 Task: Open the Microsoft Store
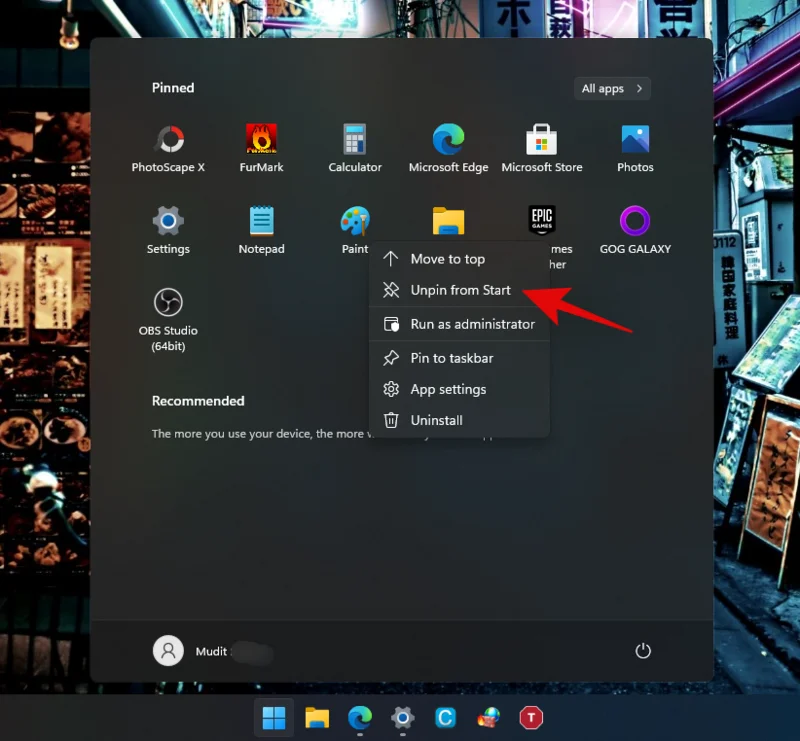pos(542,140)
